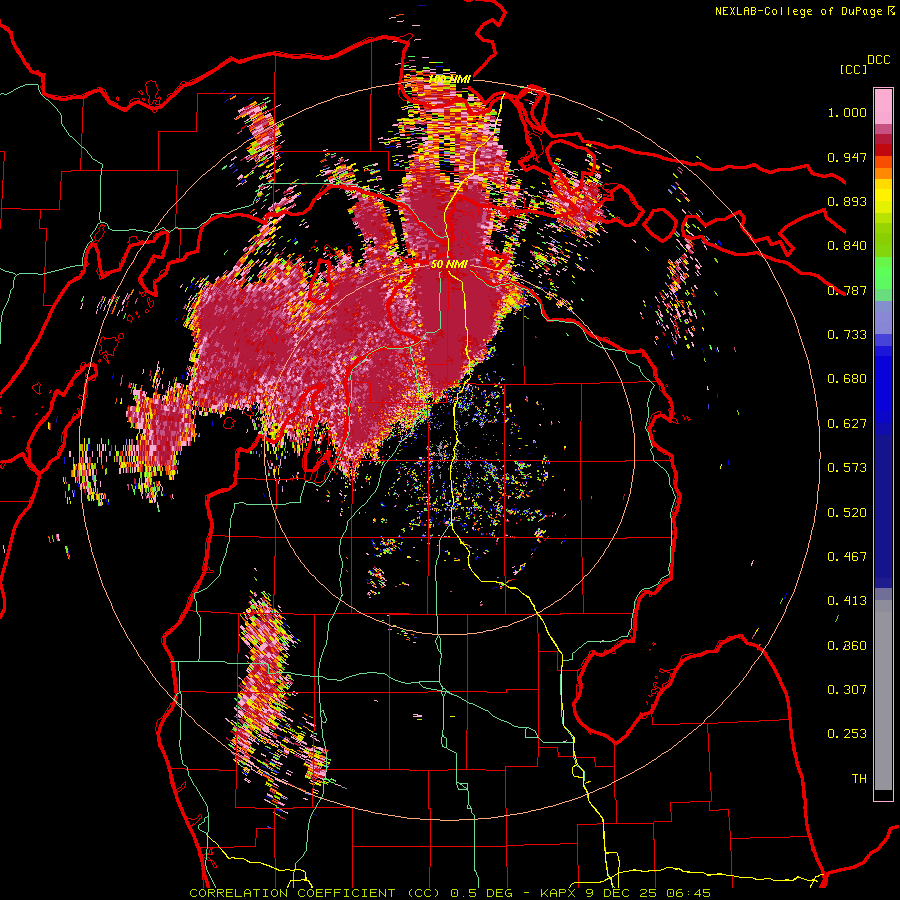900x900 pixels.
Task: Pick the bright yellow color bar segment
Action: pyautogui.click(x=883, y=197)
